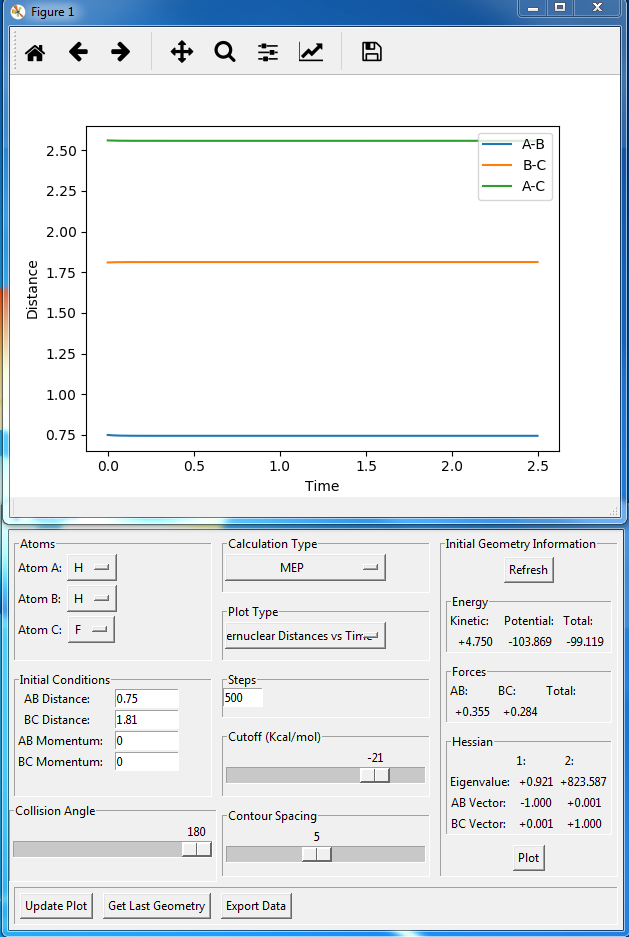Screen dimensions: 629x937
Task: Open the Plot Type dropdown
Action: pyautogui.click(x=305, y=636)
